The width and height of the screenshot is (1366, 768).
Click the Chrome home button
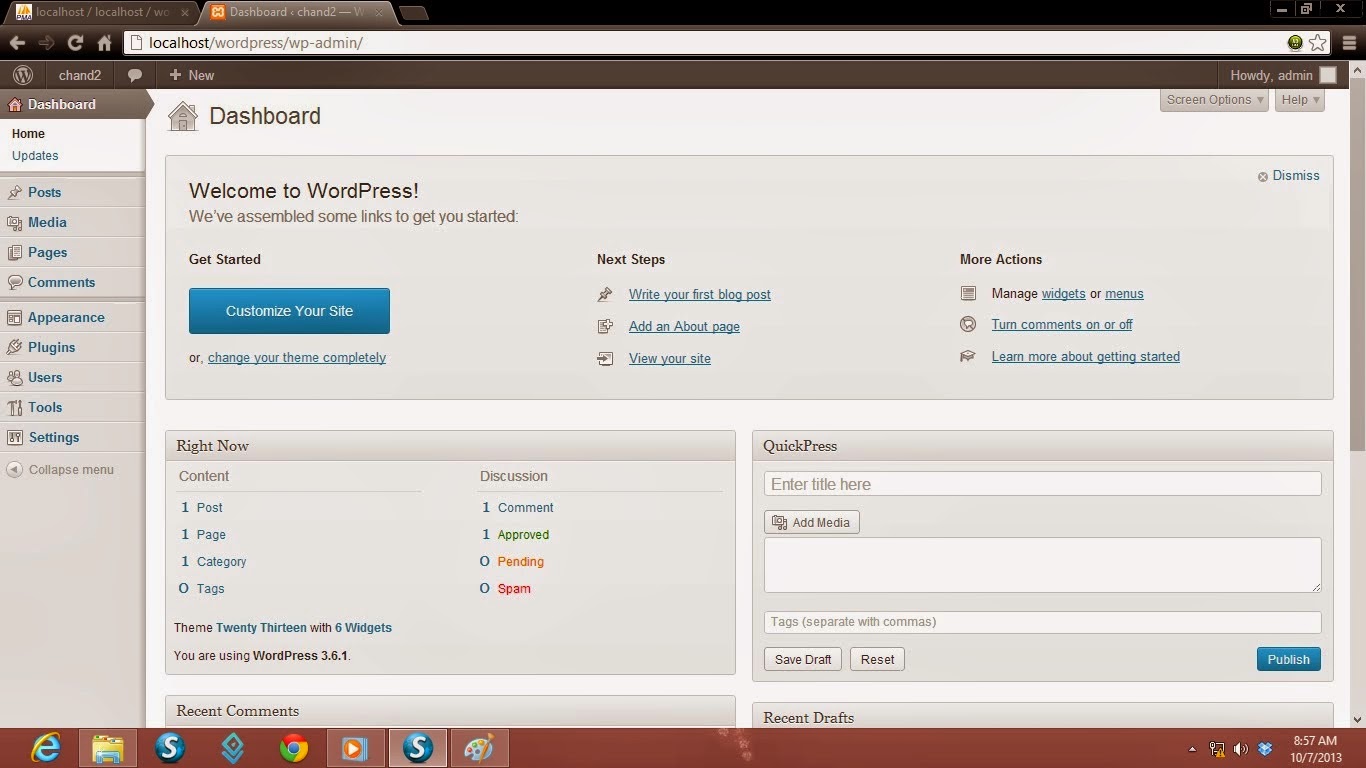pyautogui.click(x=104, y=43)
